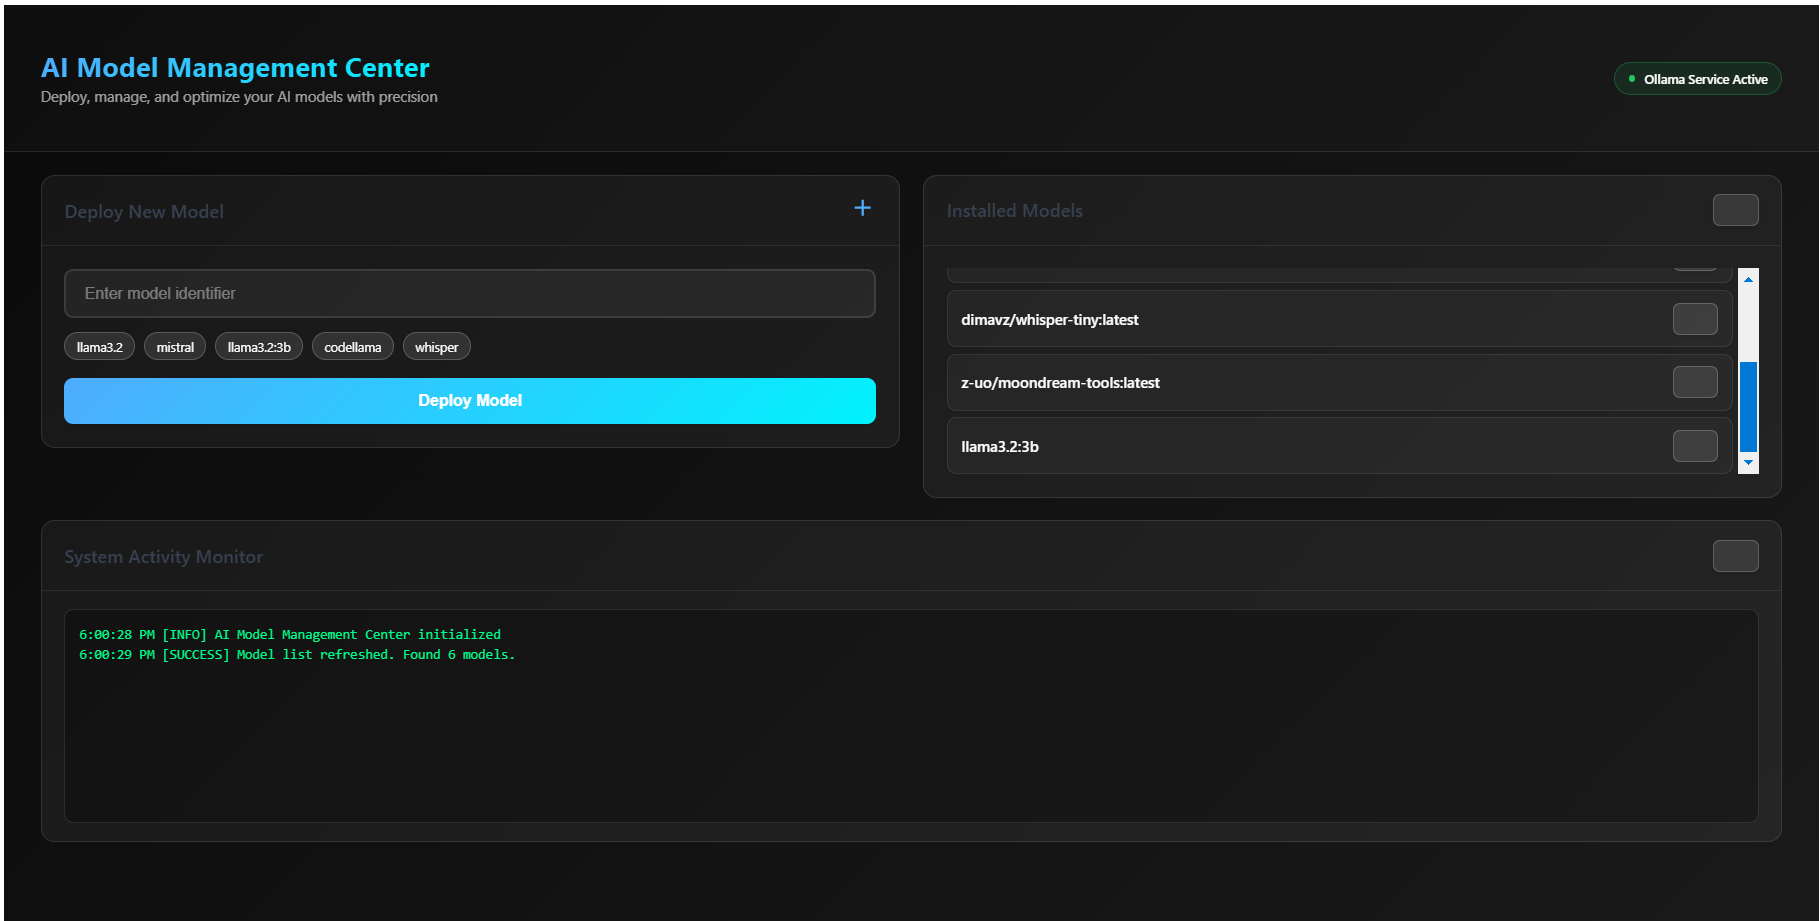Choose the mistral suggestion chip
The width and height of the screenshot is (1820, 921).
point(175,347)
